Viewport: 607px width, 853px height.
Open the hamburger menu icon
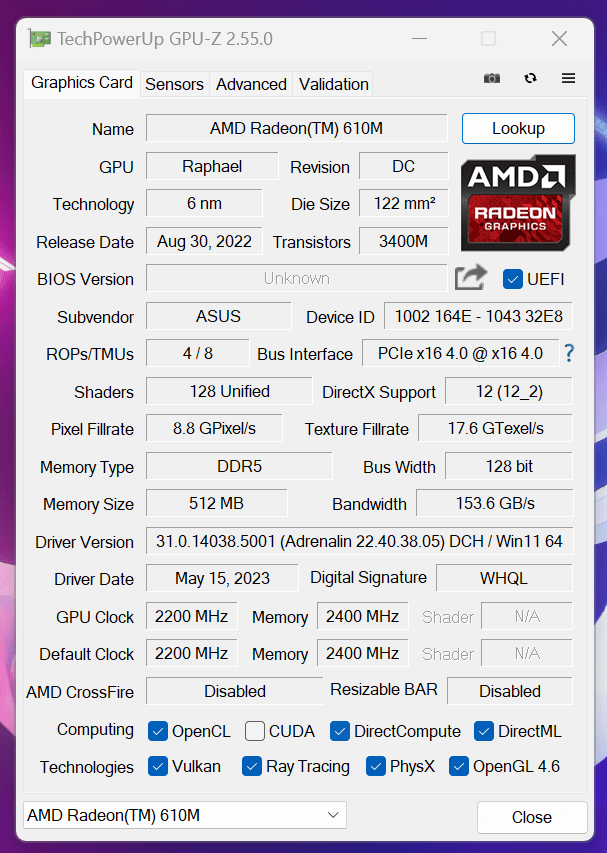pos(567,78)
